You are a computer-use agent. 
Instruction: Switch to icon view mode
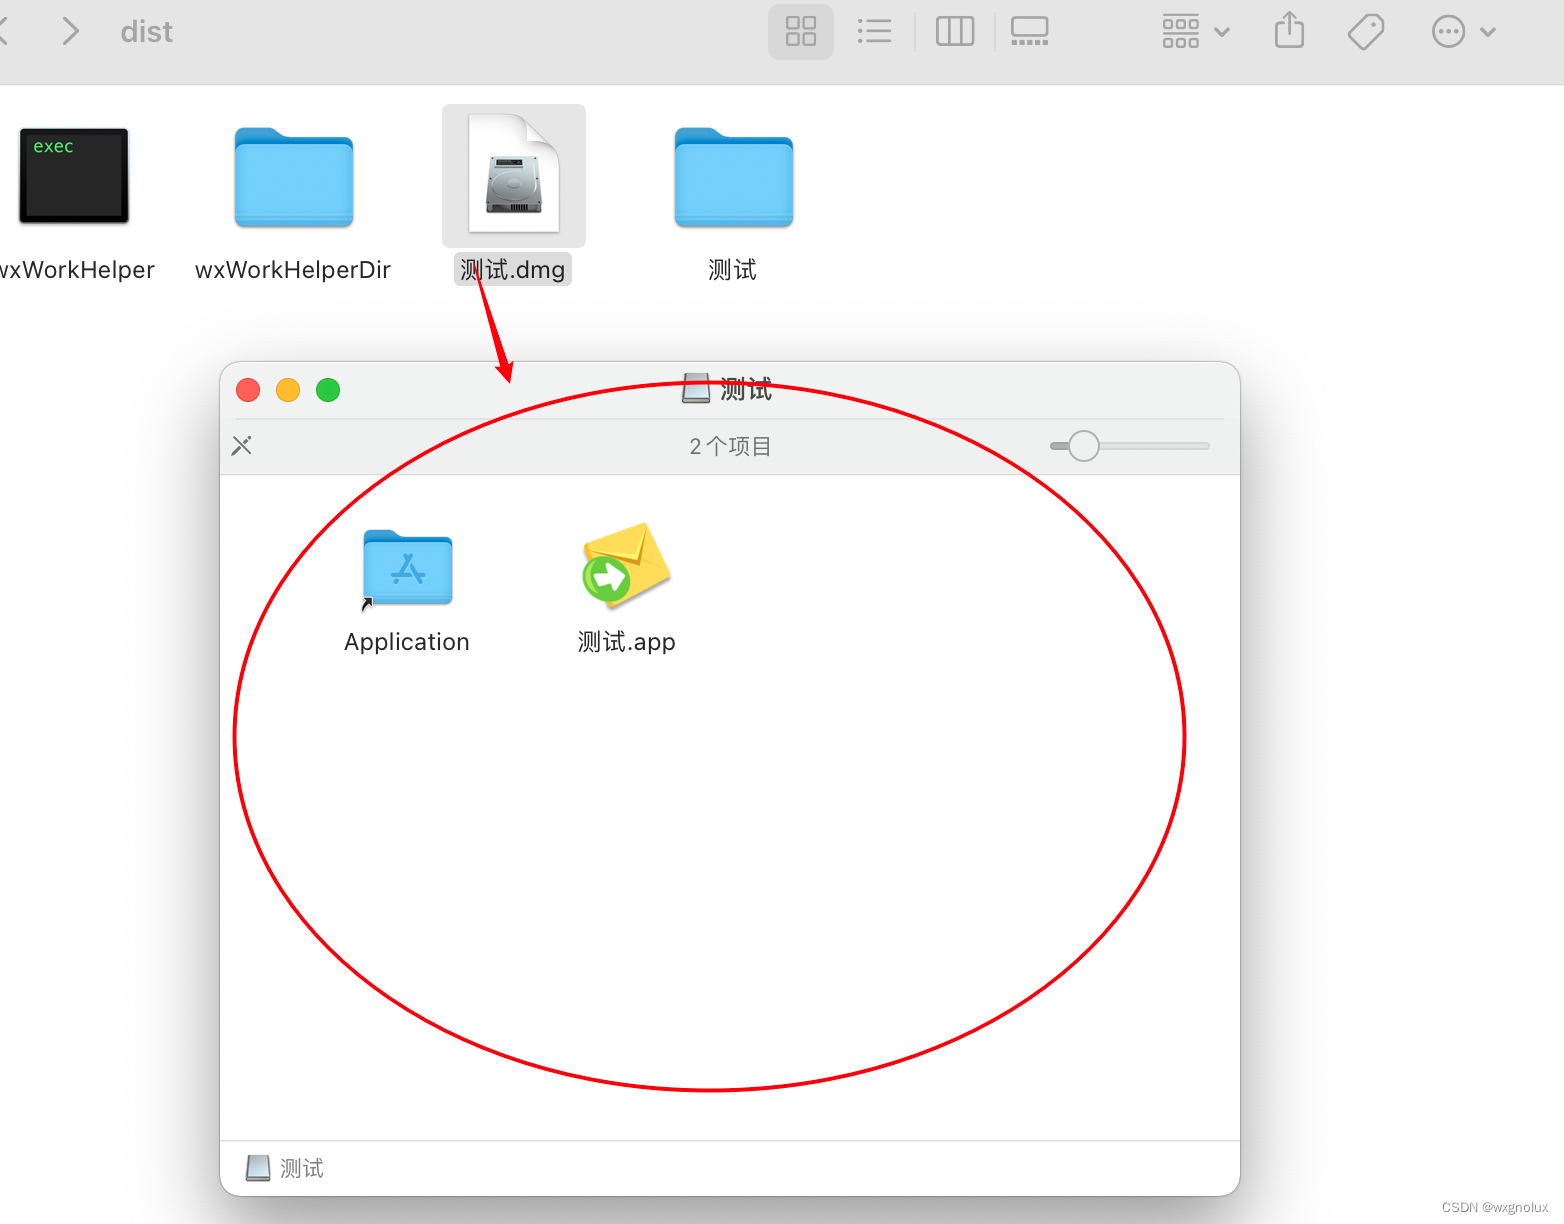point(800,31)
